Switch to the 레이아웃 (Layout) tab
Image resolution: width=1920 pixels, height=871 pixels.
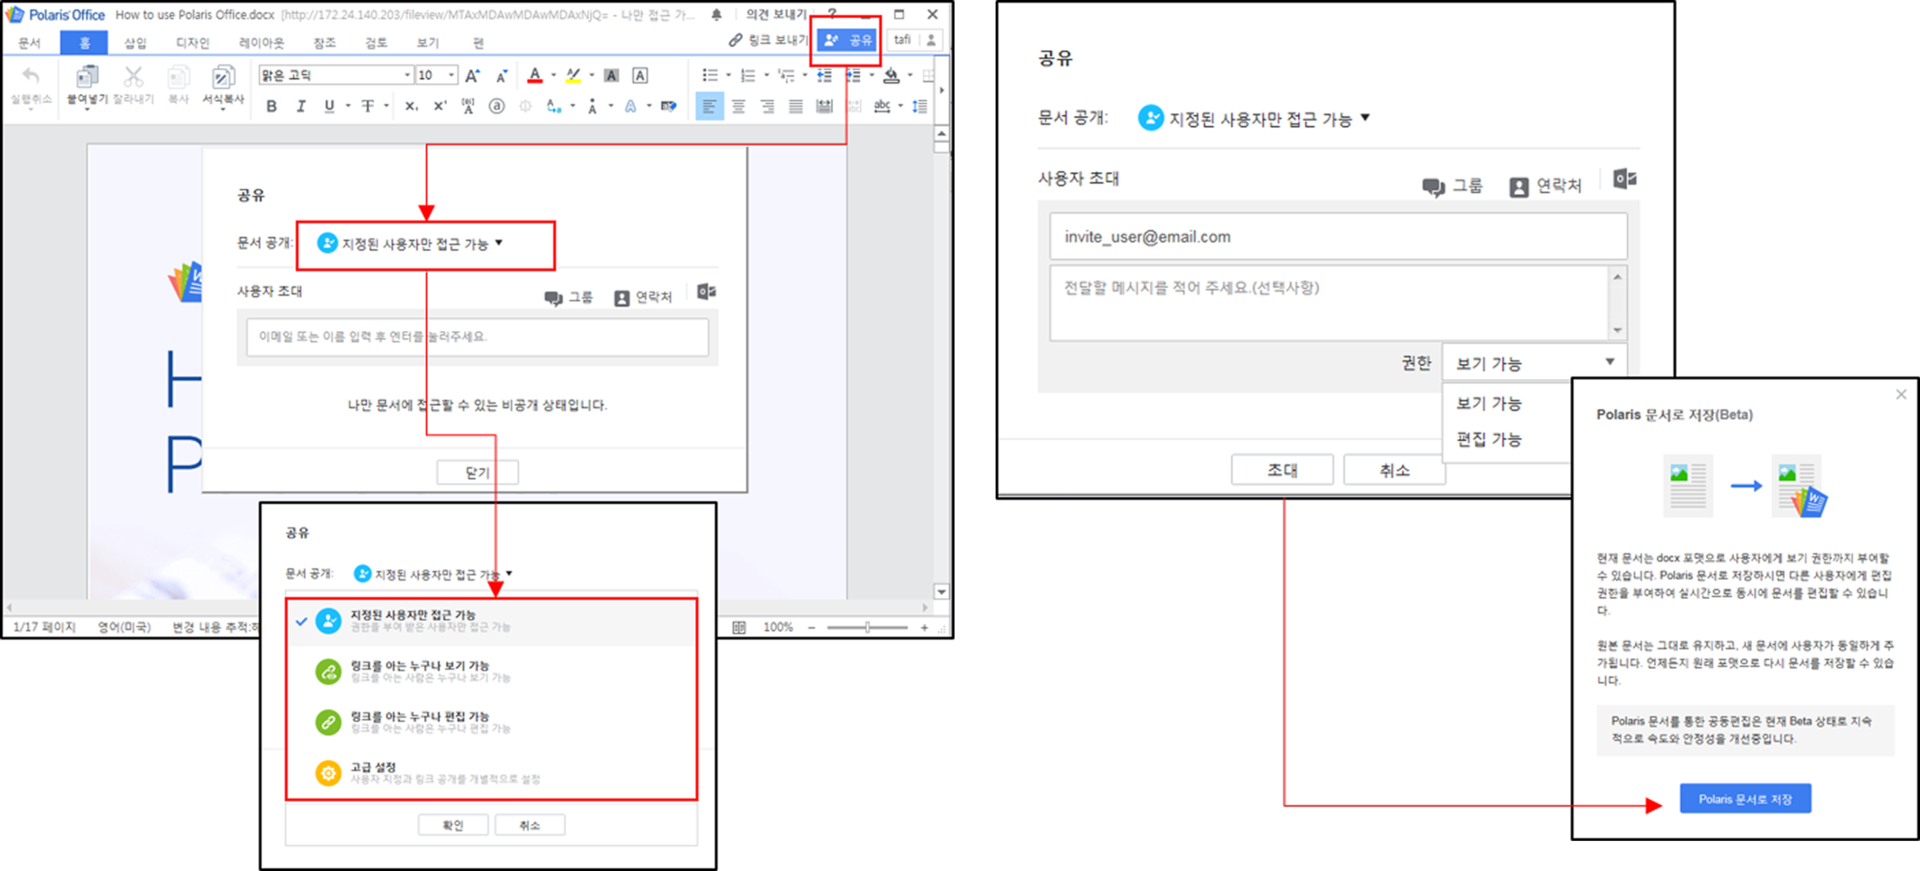[261, 42]
